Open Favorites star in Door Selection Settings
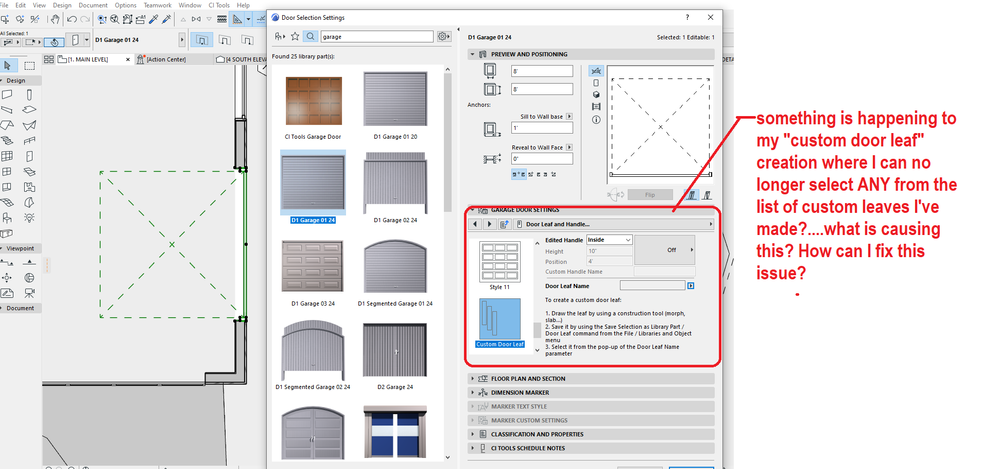This screenshot has height=469, width=999. [x=295, y=36]
